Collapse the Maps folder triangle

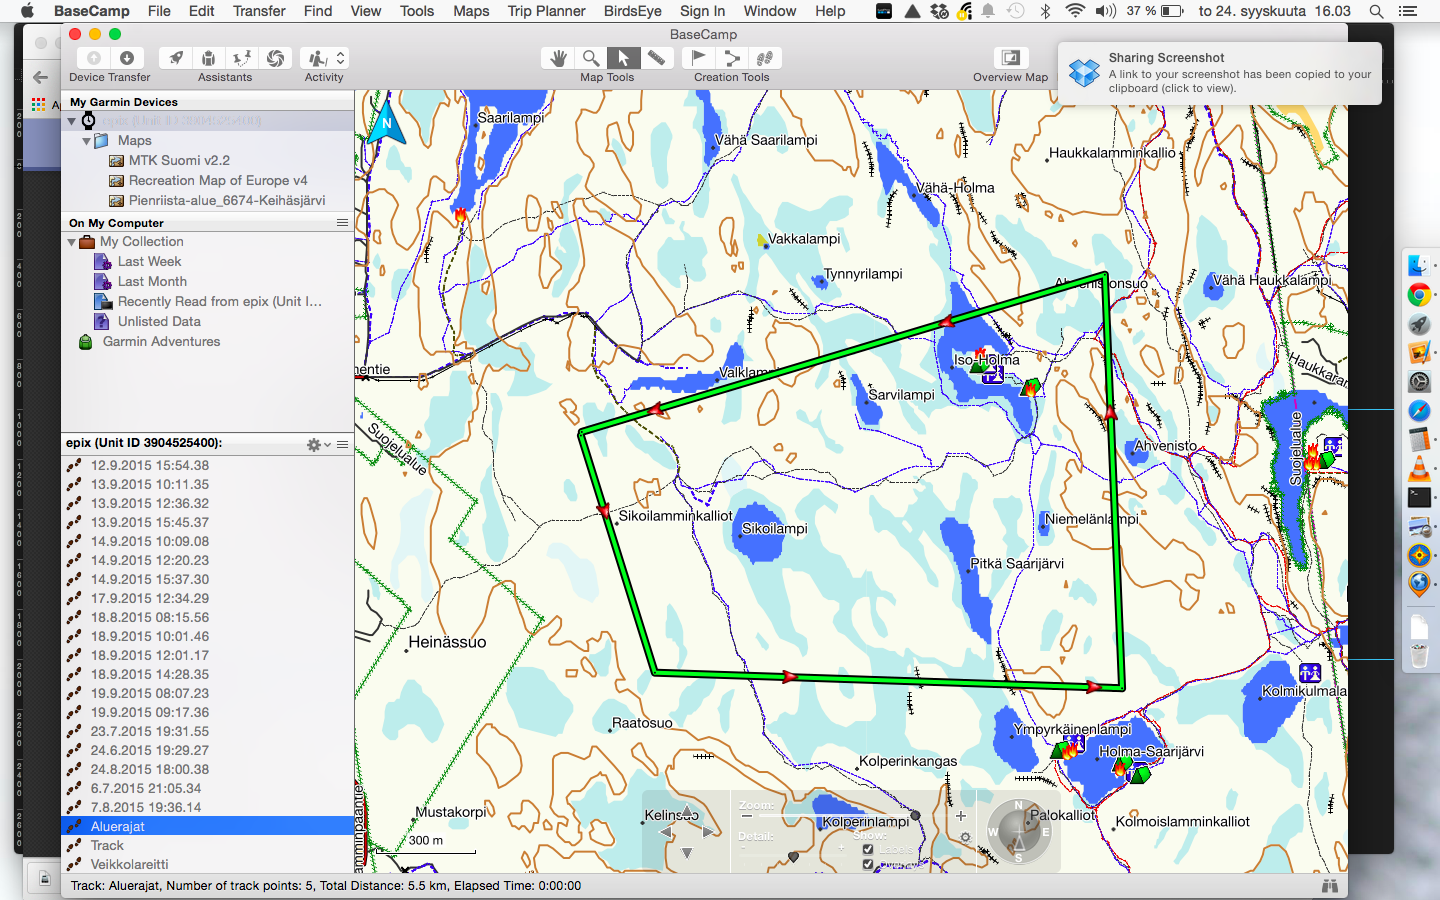(87, 141)
